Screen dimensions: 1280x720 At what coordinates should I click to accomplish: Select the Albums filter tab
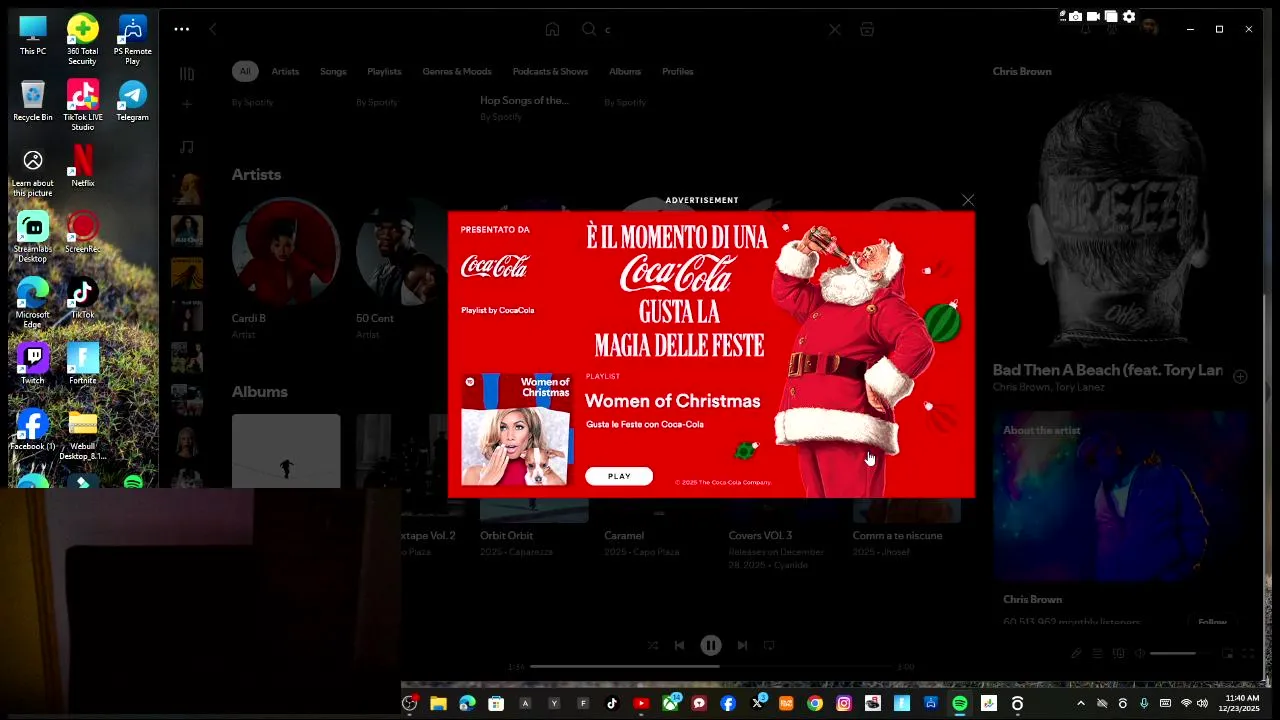click(x=625, y=71)
